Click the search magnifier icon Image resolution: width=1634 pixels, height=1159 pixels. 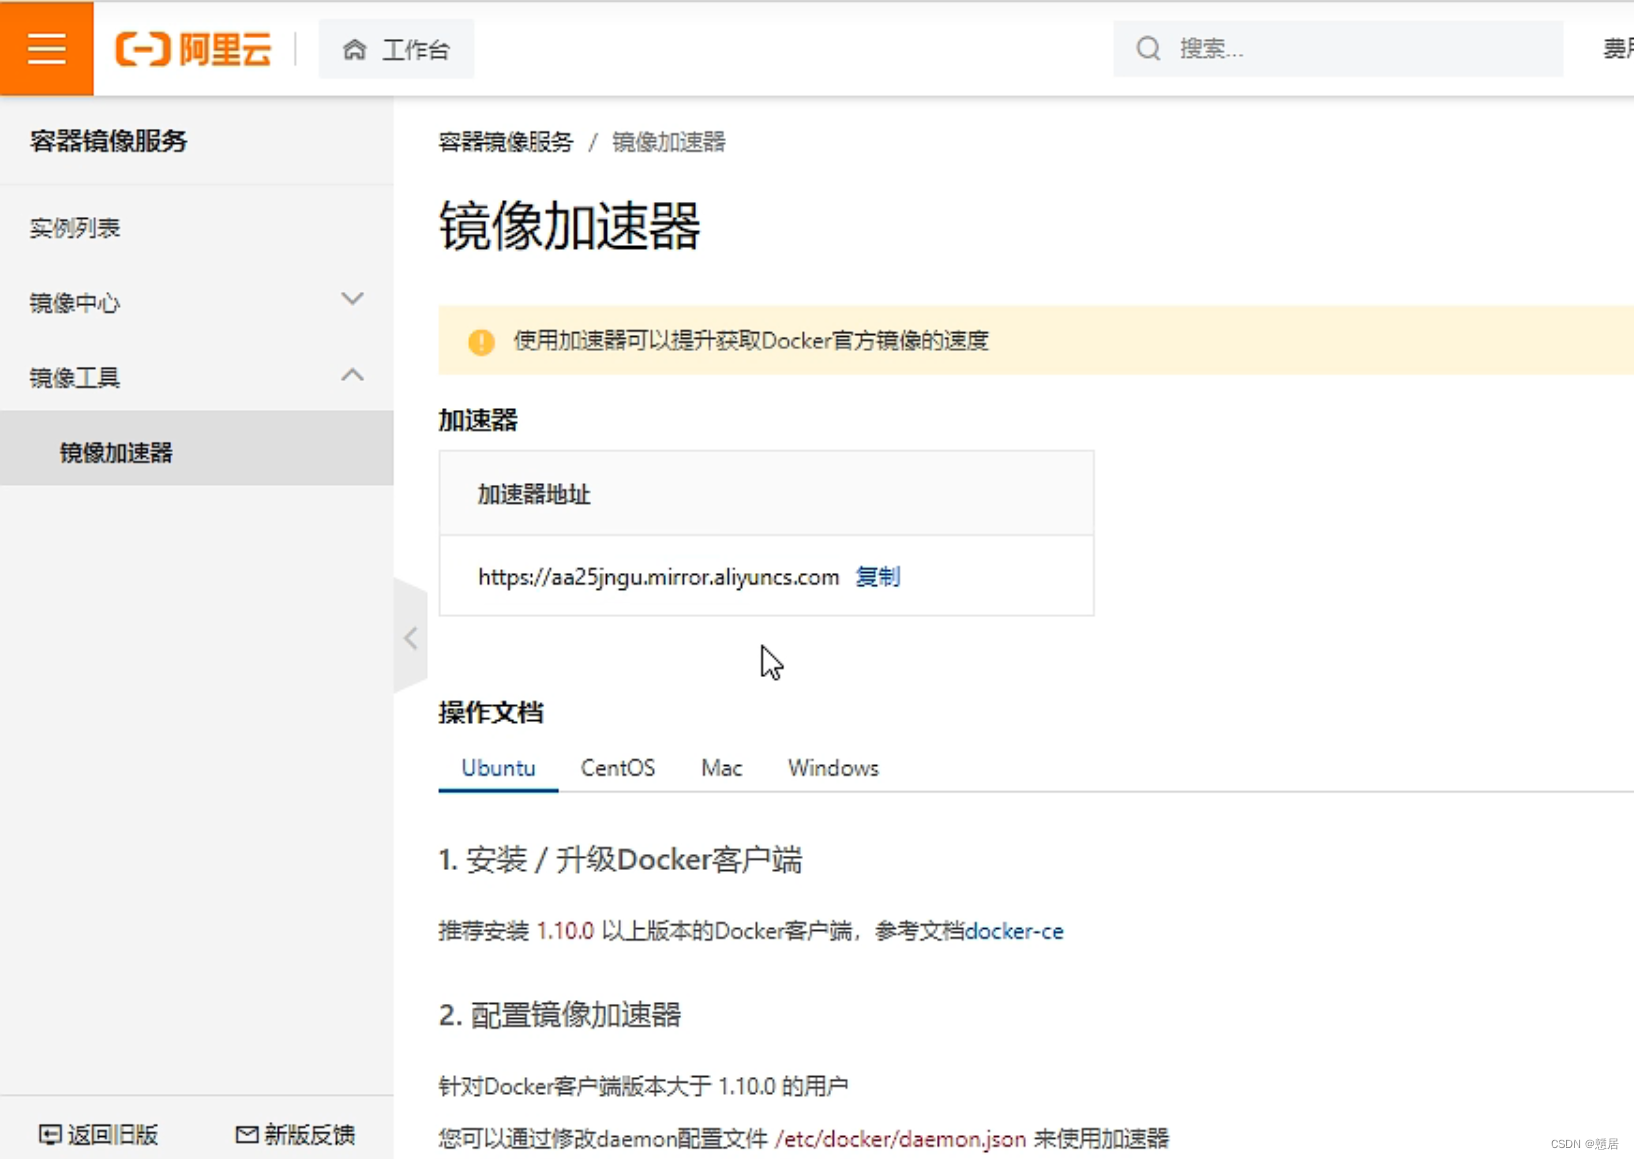point(1148,48)
